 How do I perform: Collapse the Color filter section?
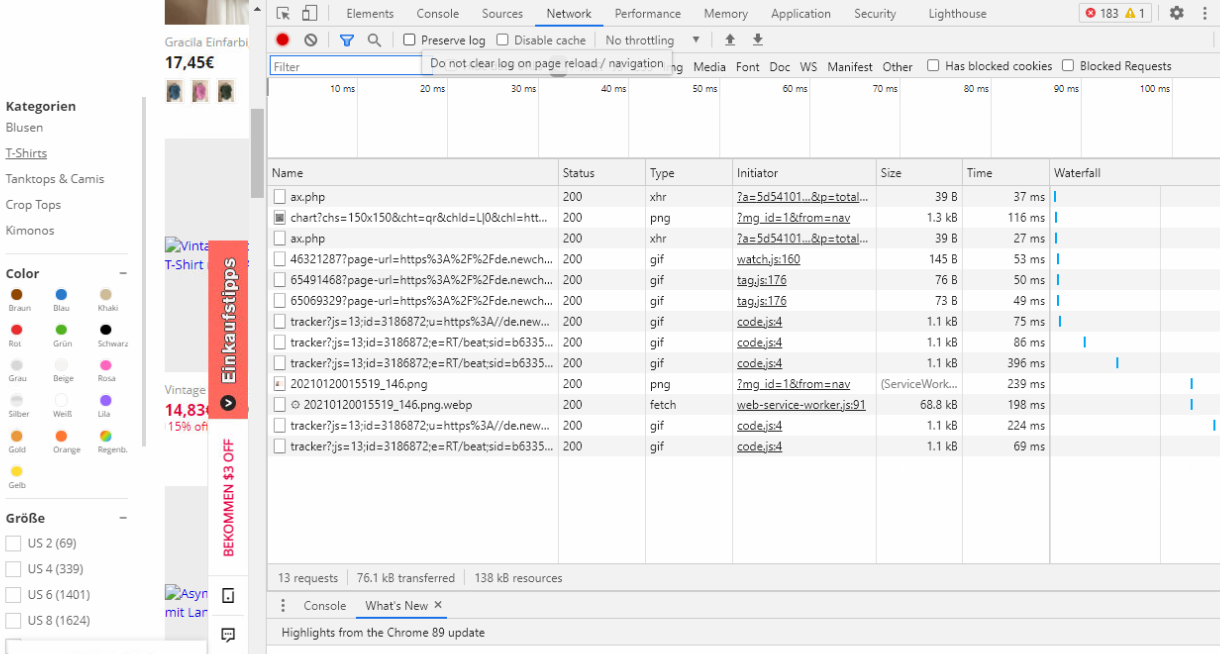click(123, 273)
